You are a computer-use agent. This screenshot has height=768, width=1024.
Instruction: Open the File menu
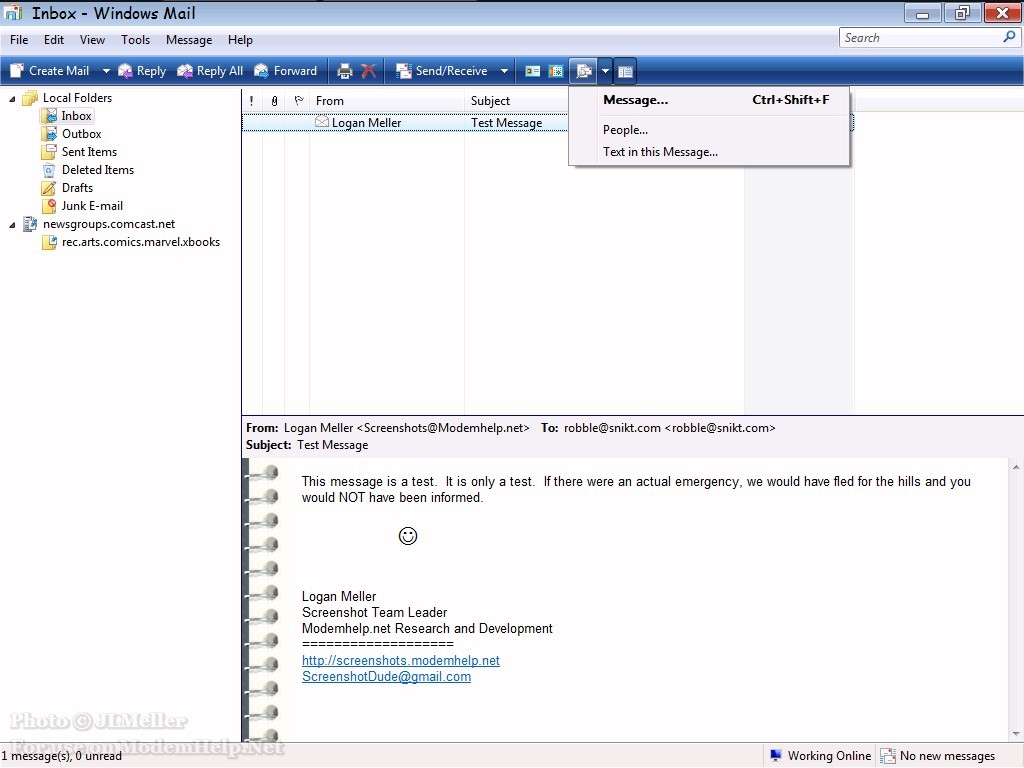19,40
